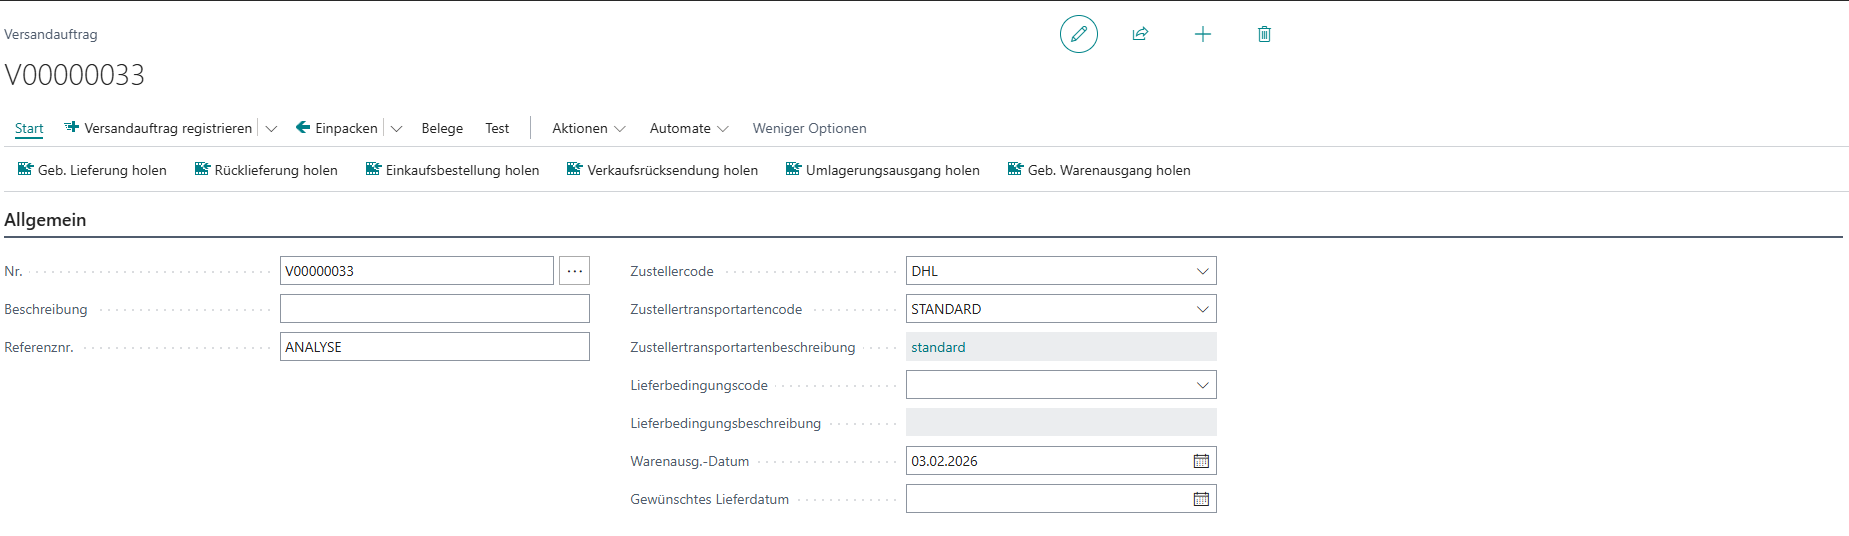Click the Referenznr. field containing ANALYSE
The width and height of the screenshot is (1849, 536).
pos(435,347)
